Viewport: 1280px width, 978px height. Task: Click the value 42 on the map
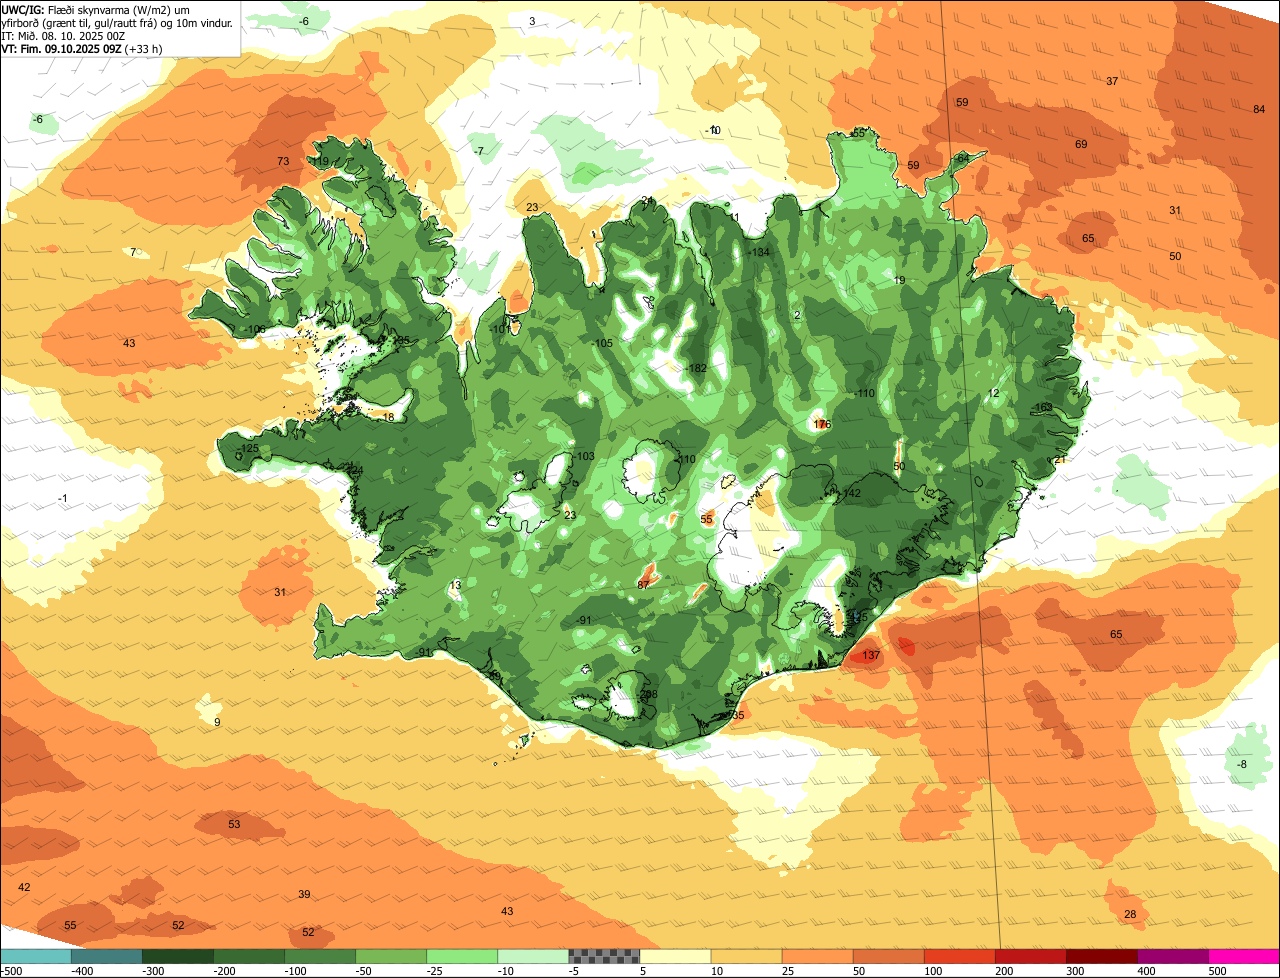[24, 888]
